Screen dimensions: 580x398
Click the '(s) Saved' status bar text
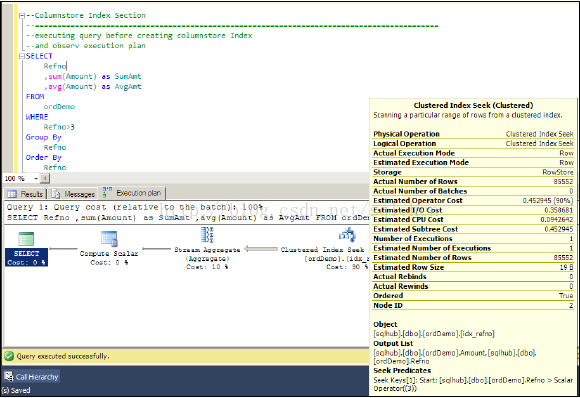pos(16,391)
